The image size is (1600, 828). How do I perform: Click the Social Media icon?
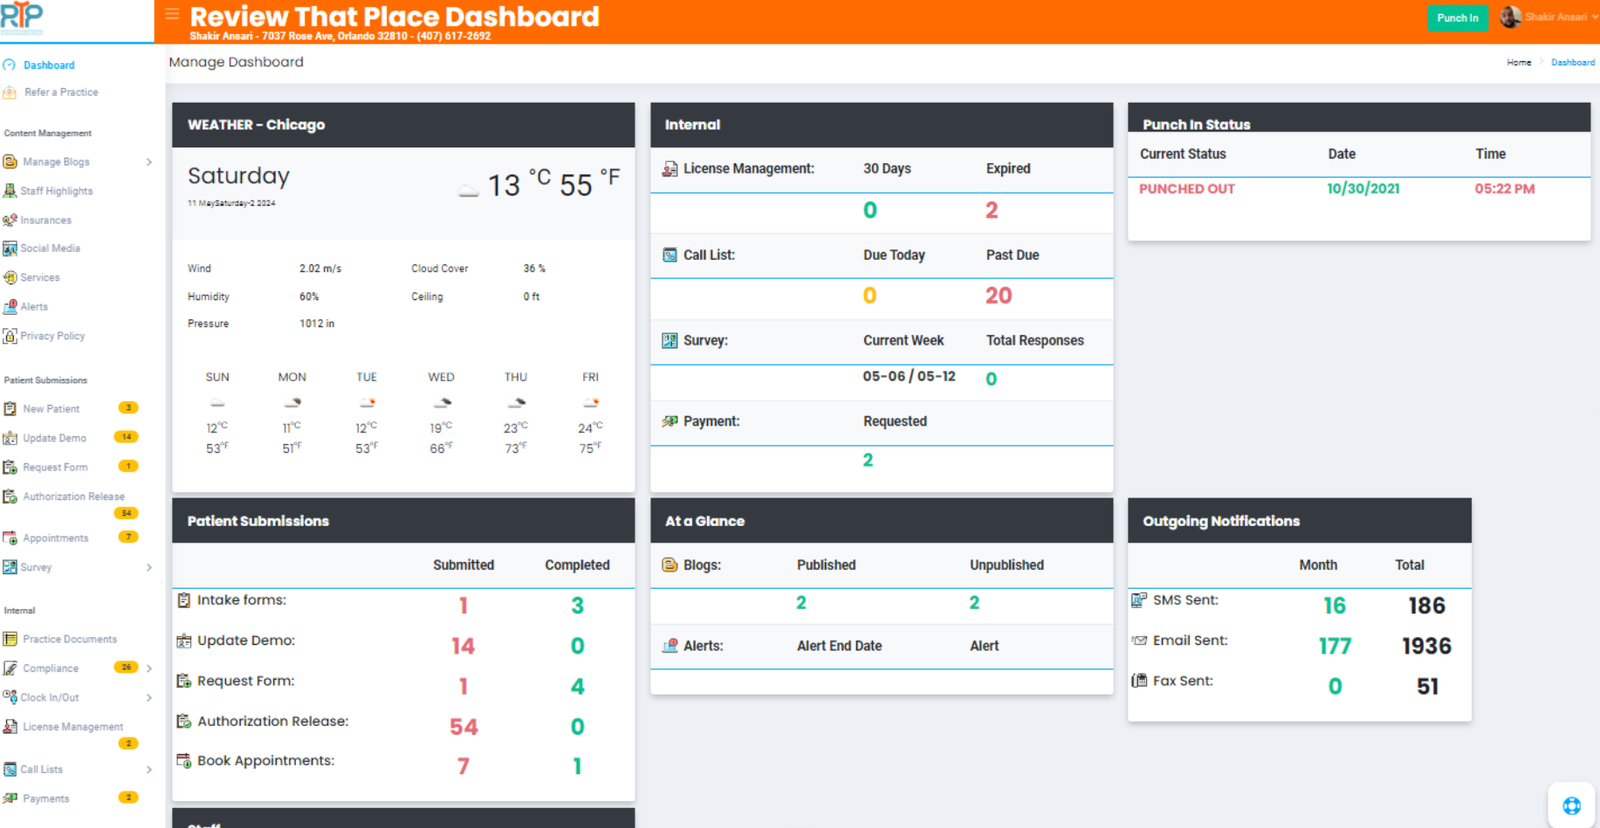10,248
